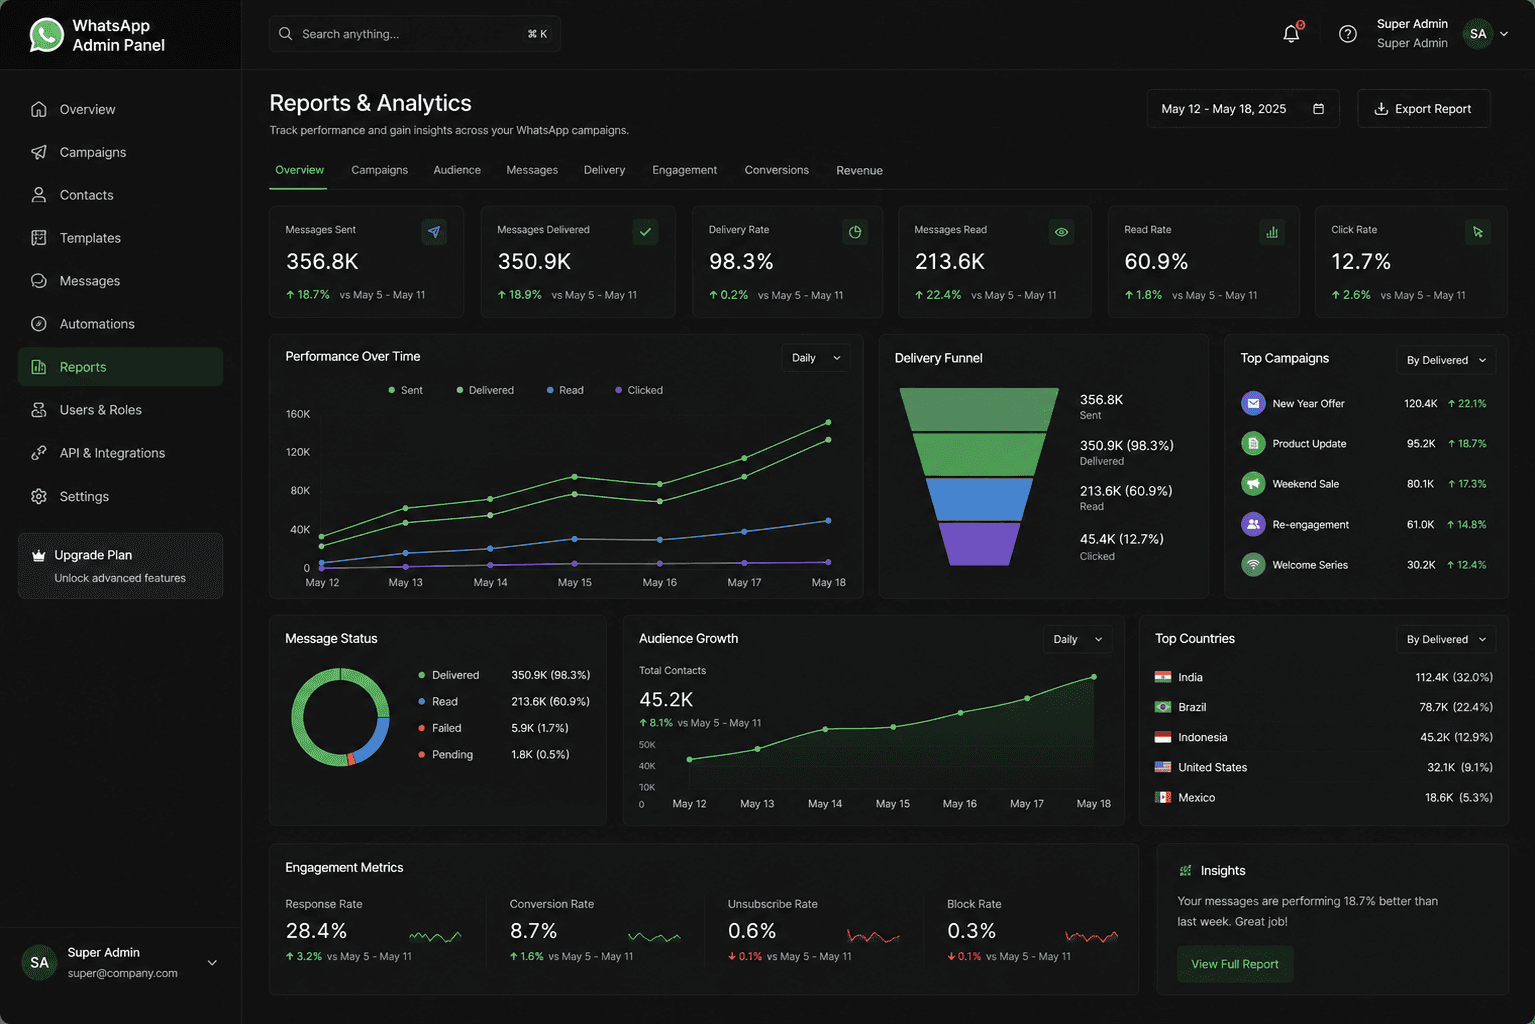Switch to the Delivery tab
The height and width of the screenshot is (1024, 1535).
[x=605, y=170]
